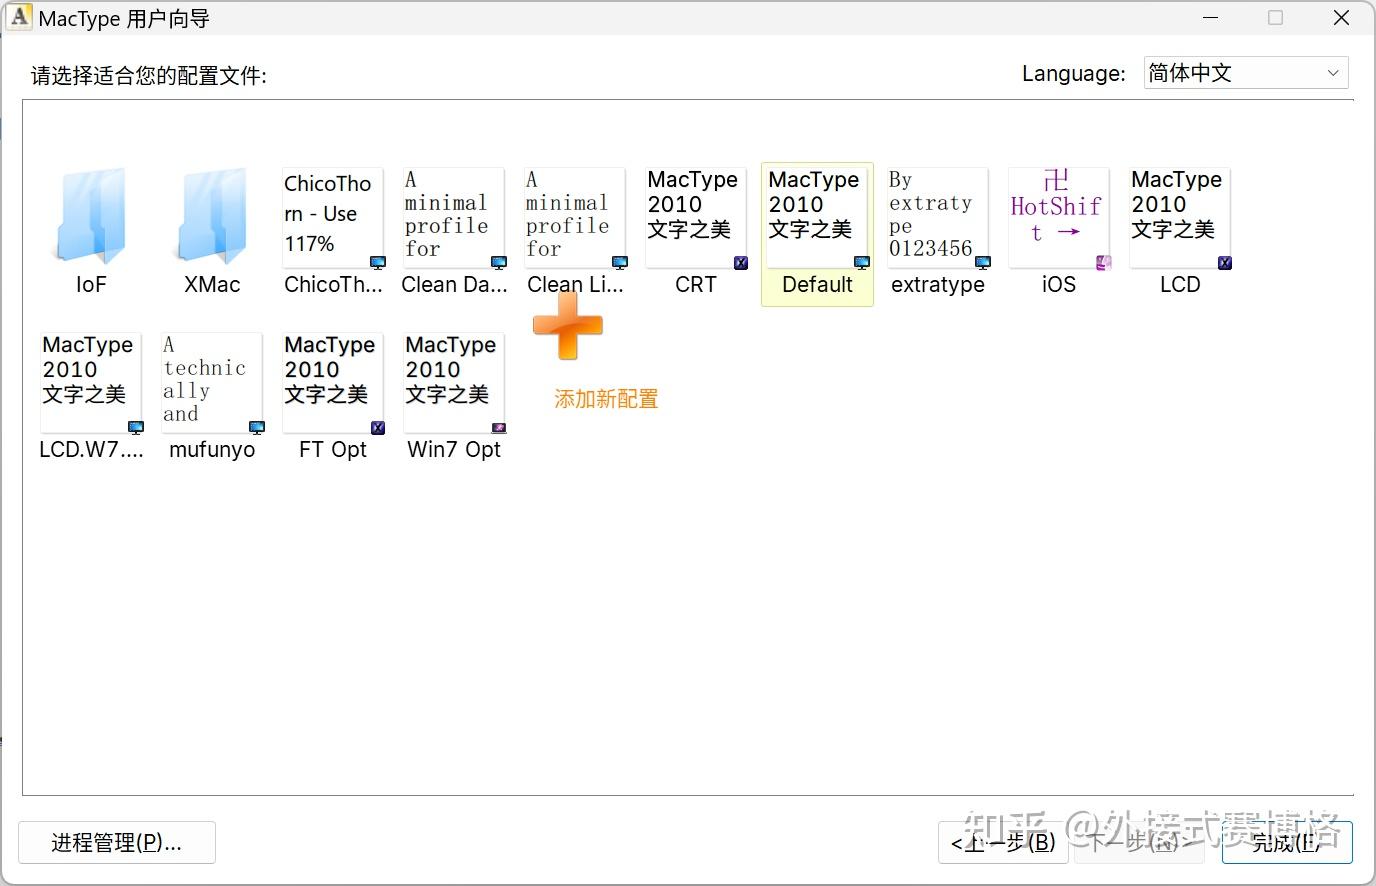Image resolution: width=1376 pixels, height=886 pixels.
Task: Select the Default MacType 2010 profile
Action: [816, 215]
